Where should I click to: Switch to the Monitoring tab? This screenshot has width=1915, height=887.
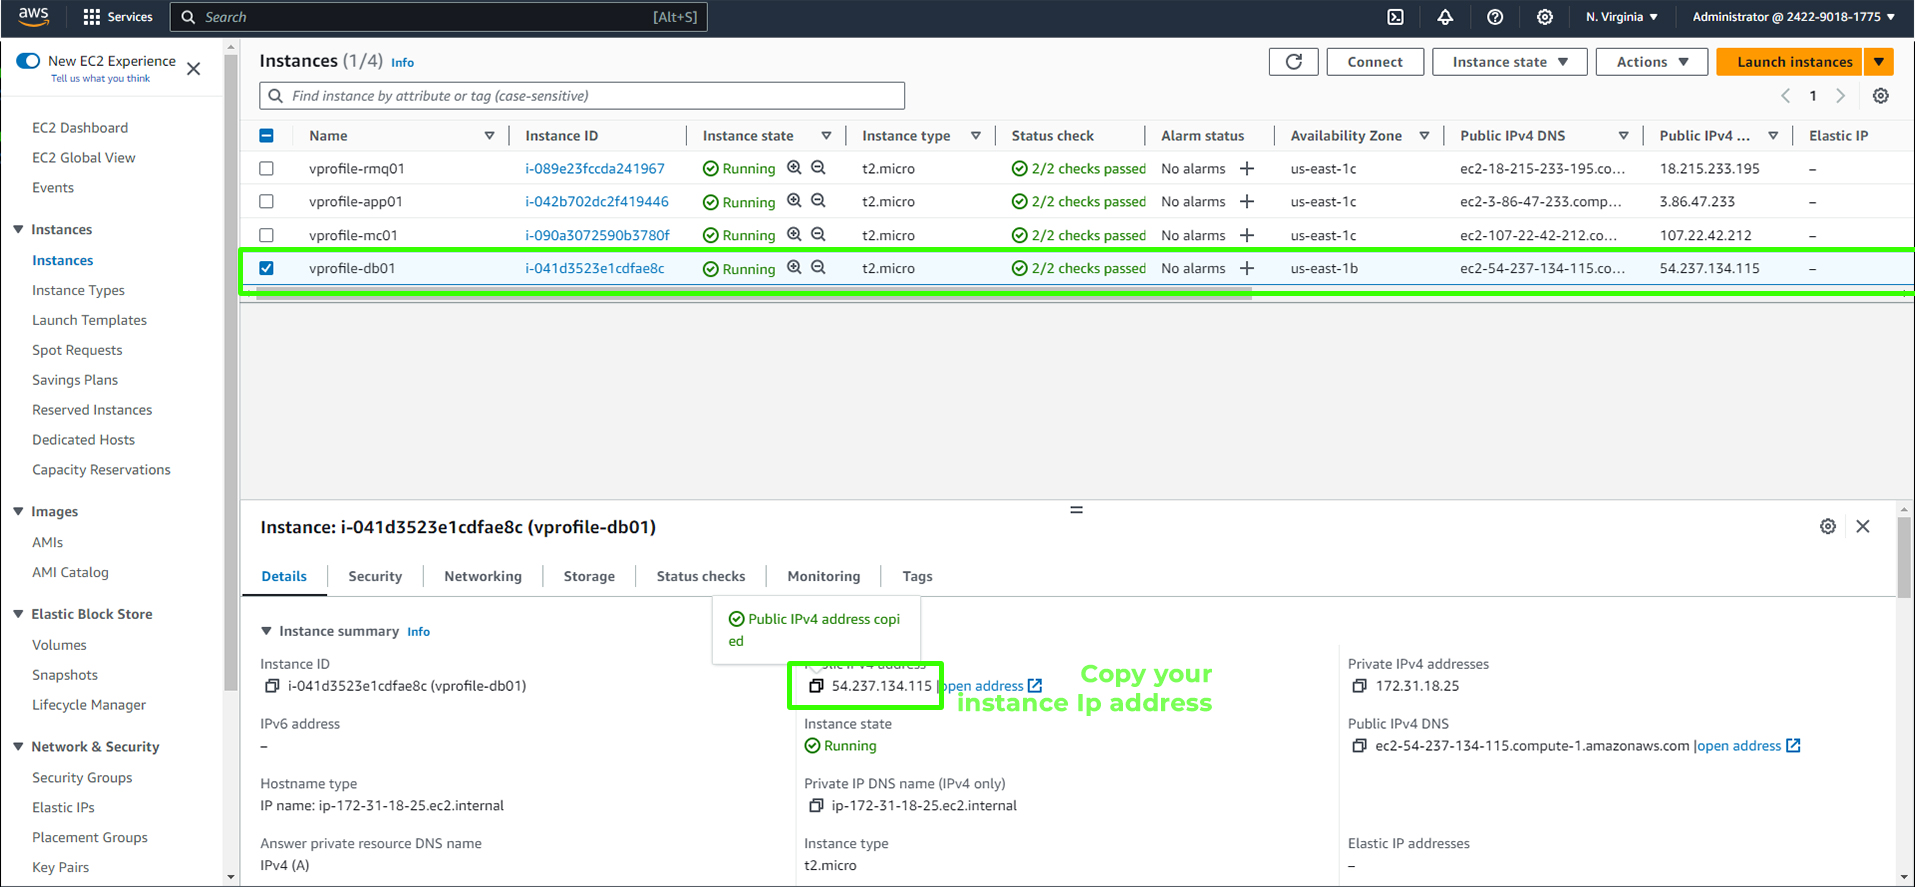[x=824, y=576]
